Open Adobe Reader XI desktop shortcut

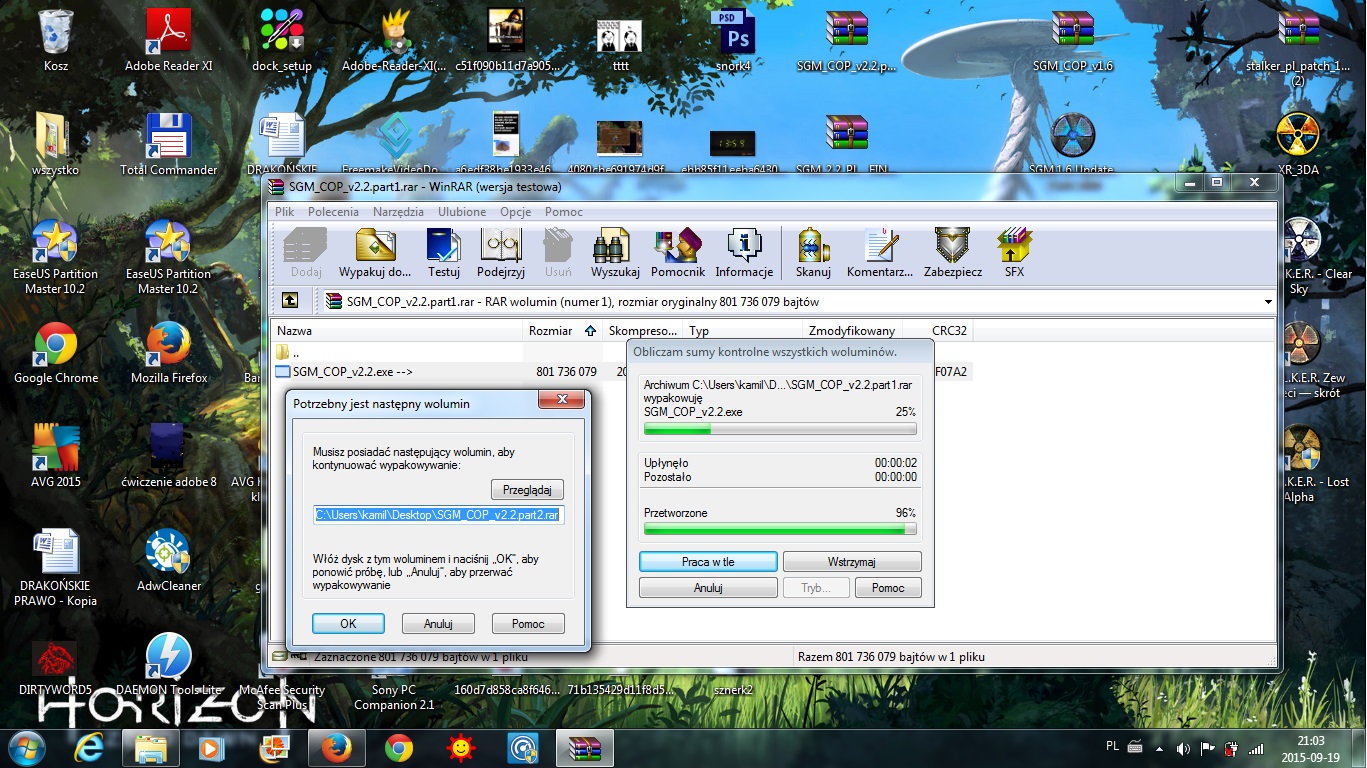(x=168, y=41)
